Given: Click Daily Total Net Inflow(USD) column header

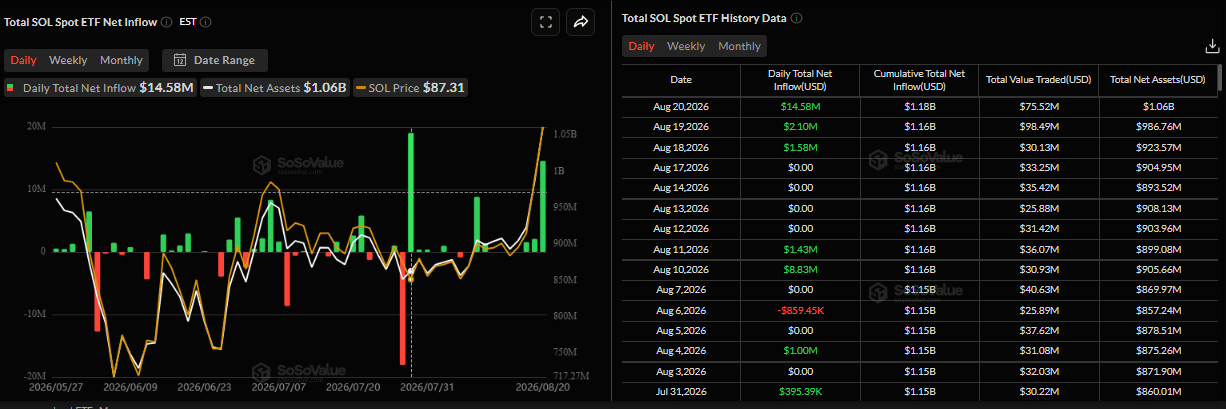Looking at the screenshot, I should 798,80.
